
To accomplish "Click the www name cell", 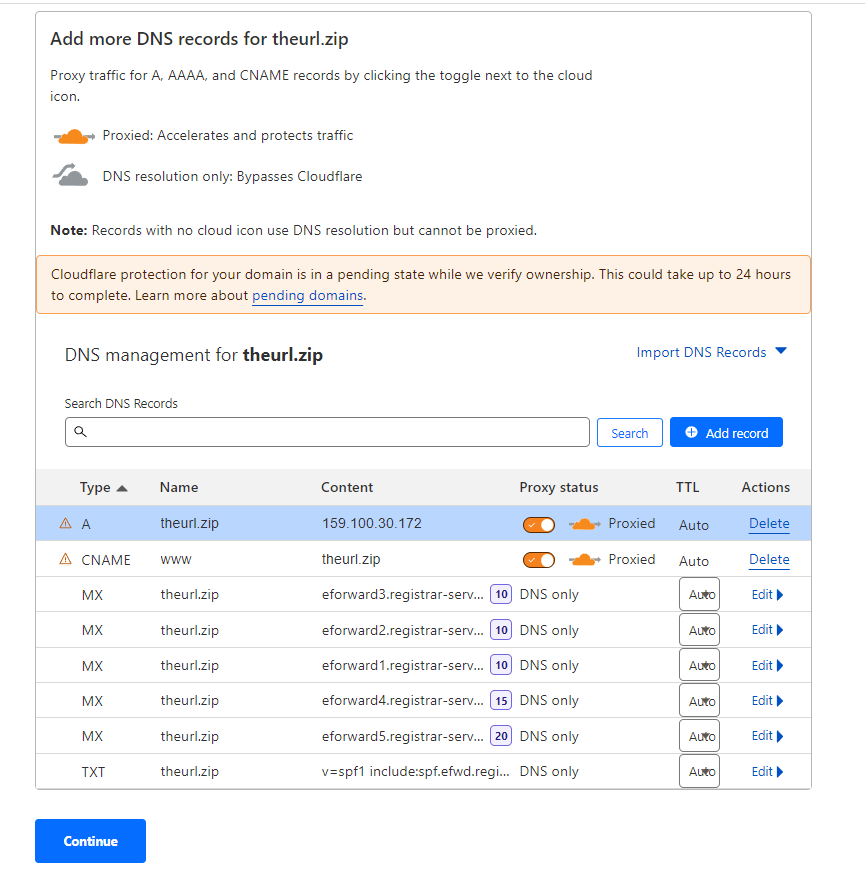I will (x=176, y=560).
